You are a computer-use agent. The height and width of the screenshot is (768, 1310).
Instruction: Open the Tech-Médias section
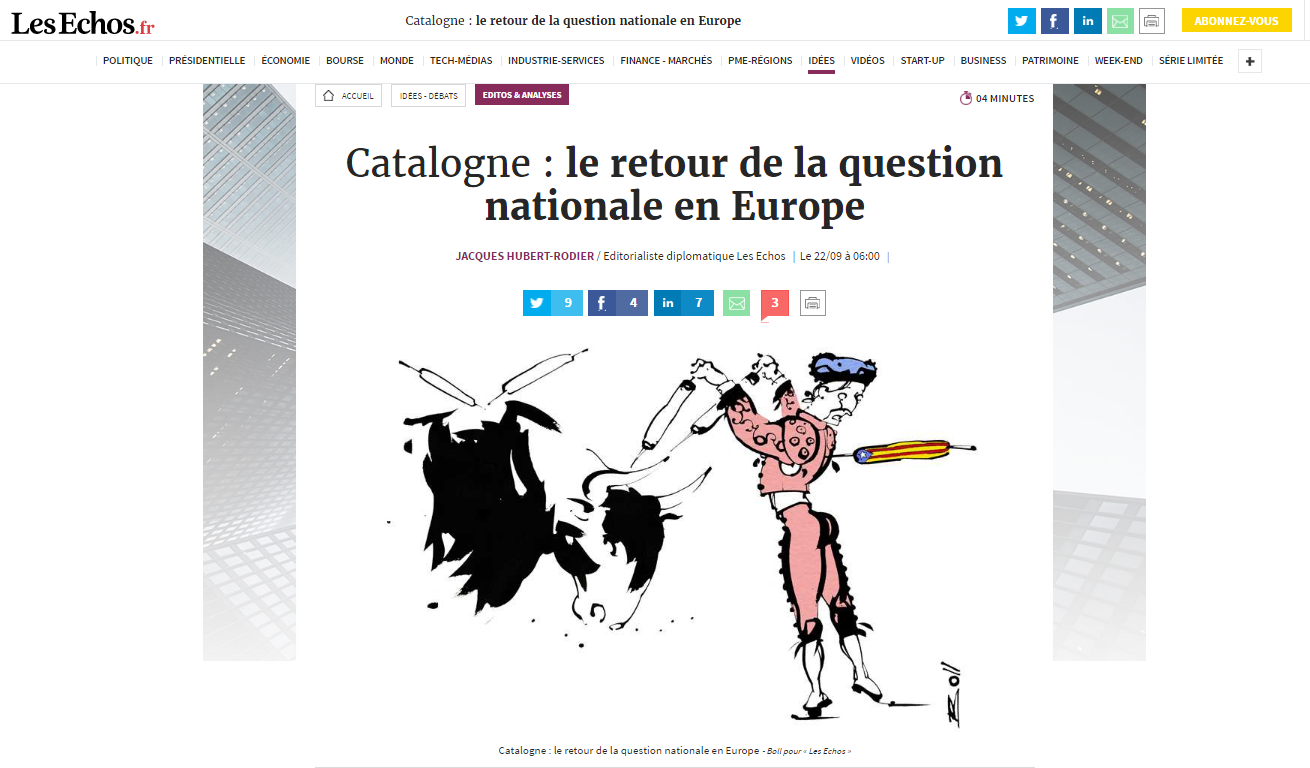pos(461,61)
